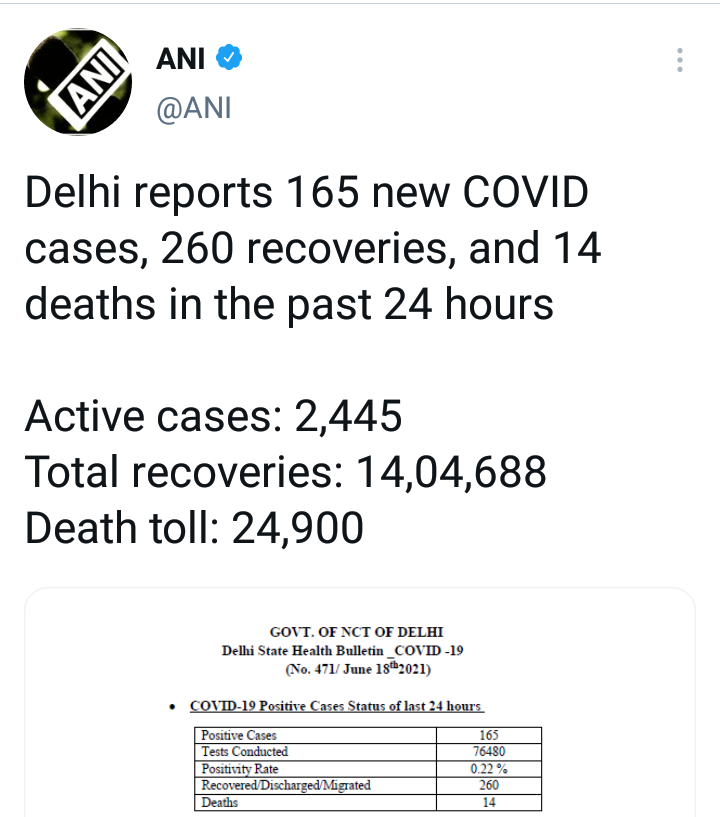The image size is (720, 817).
Task: Click the 0.22 % positivity value cell
Action: coord(489,769)
